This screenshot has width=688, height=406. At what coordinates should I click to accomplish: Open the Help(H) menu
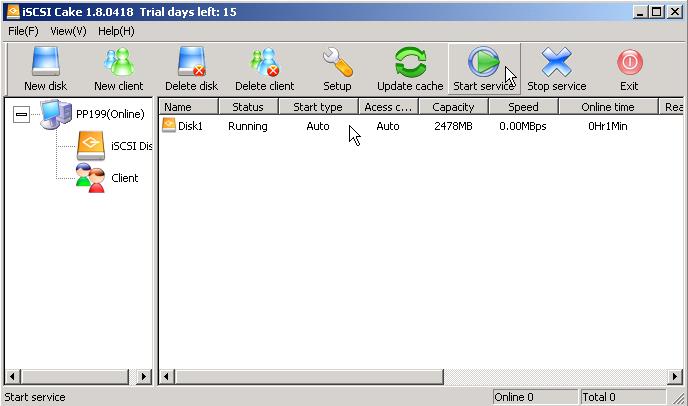[x=116, y=31]
